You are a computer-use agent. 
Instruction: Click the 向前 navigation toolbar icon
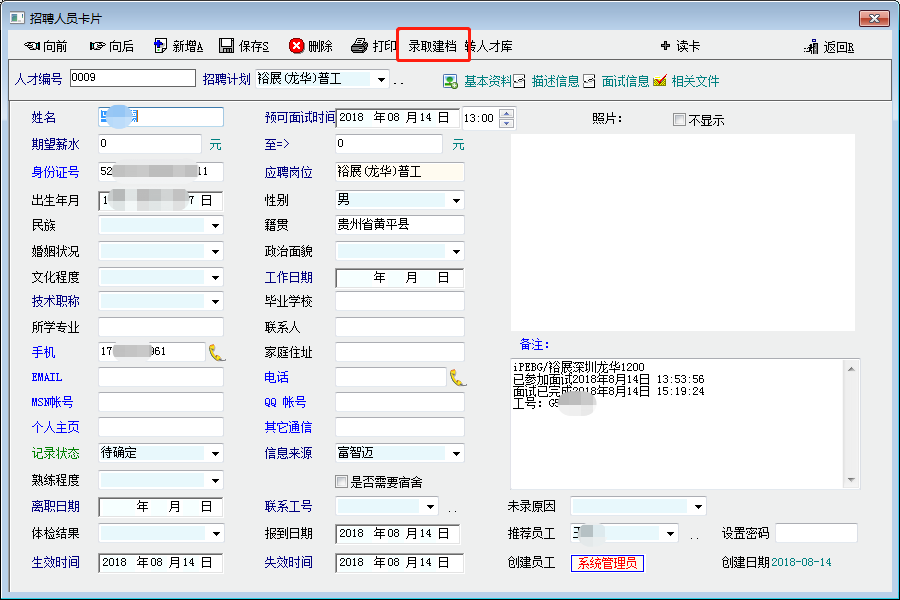pos(32,46)
